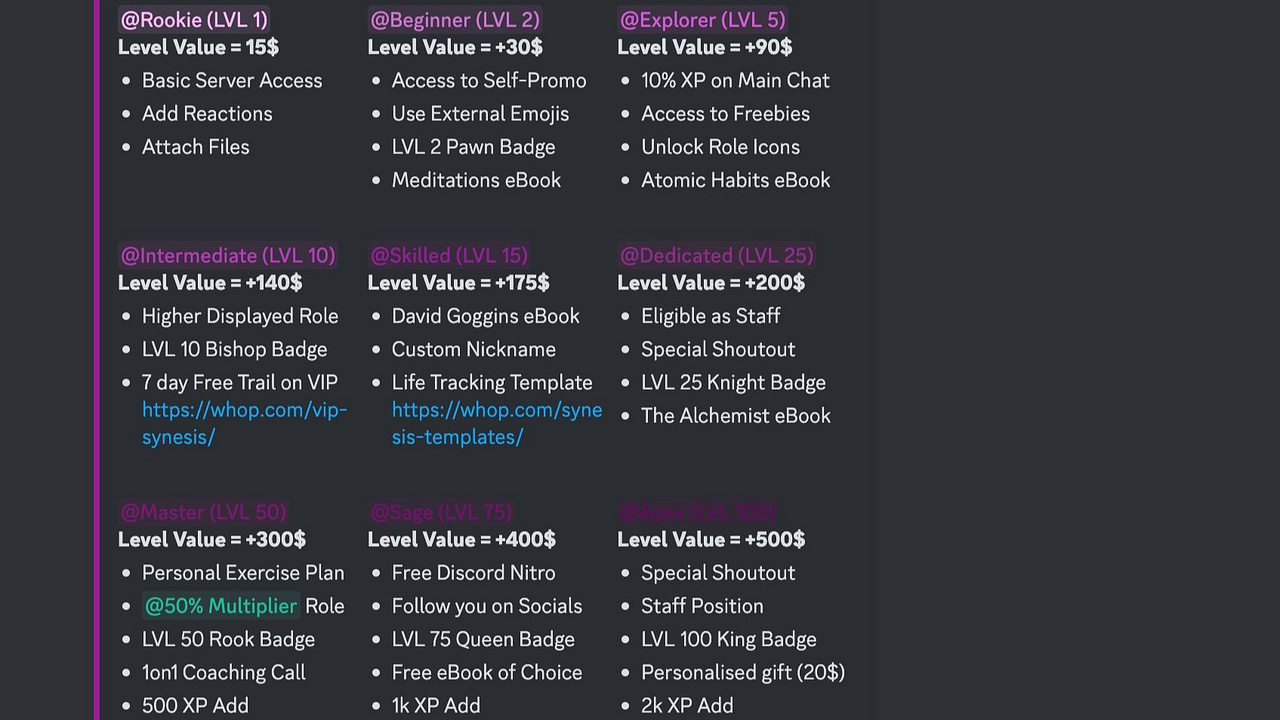
Task: Click the @Rookie (LVL 1) role mention
Action: (x=194, y=20)
